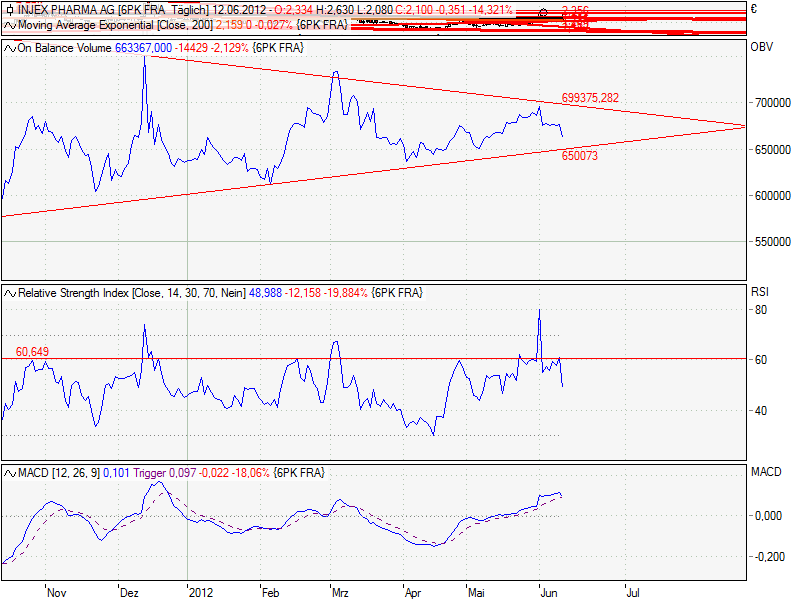
Task: Click the OBV percent change -2,129%
Action: click(230, 48)
